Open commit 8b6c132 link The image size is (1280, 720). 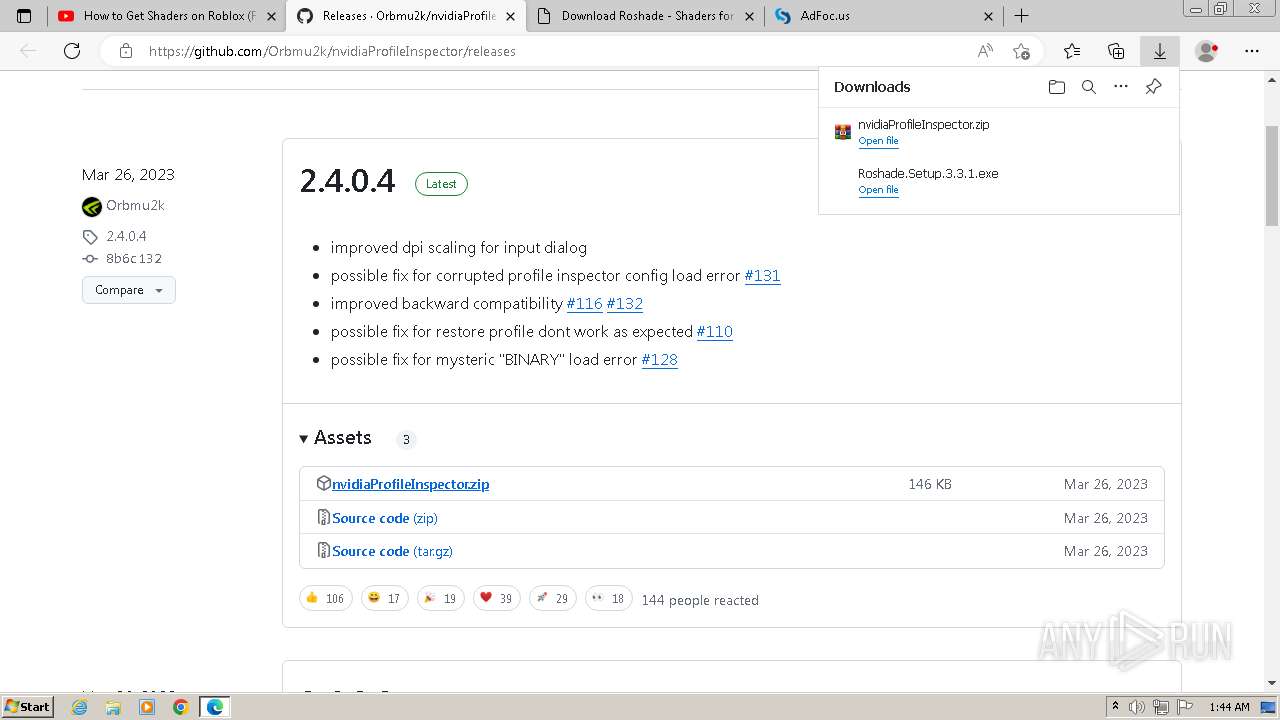pos(134,258)
